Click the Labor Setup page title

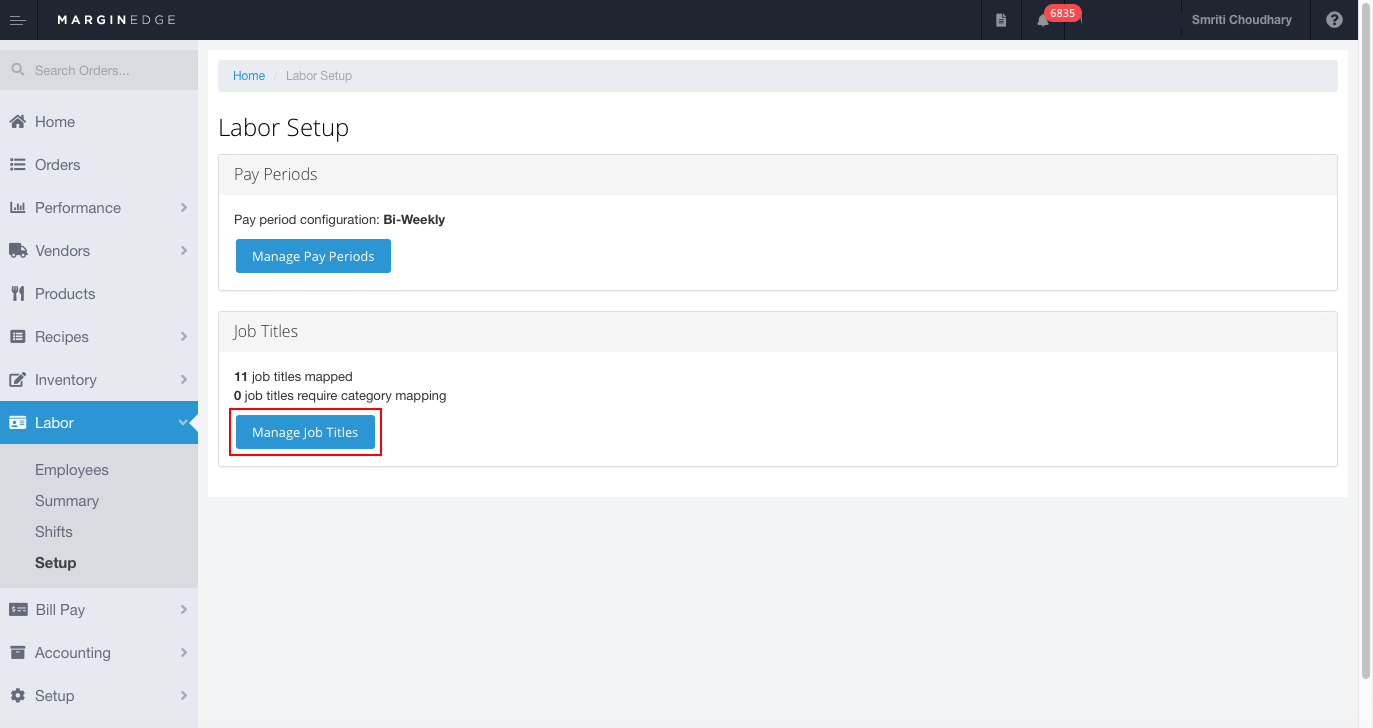pos(284,128)
